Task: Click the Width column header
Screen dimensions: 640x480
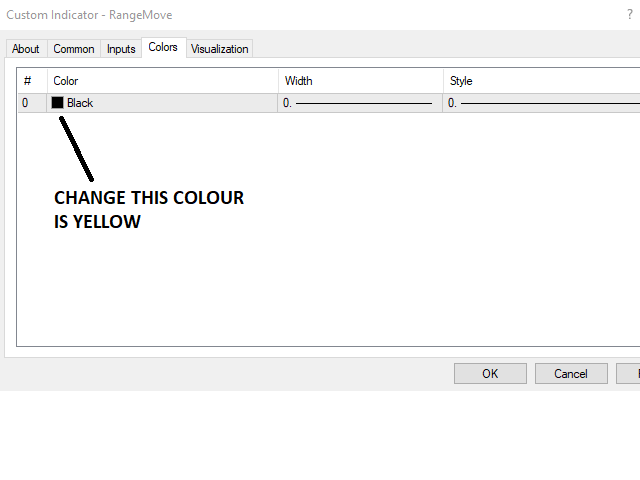Action: pyautogui.click(x=361, y=81)
